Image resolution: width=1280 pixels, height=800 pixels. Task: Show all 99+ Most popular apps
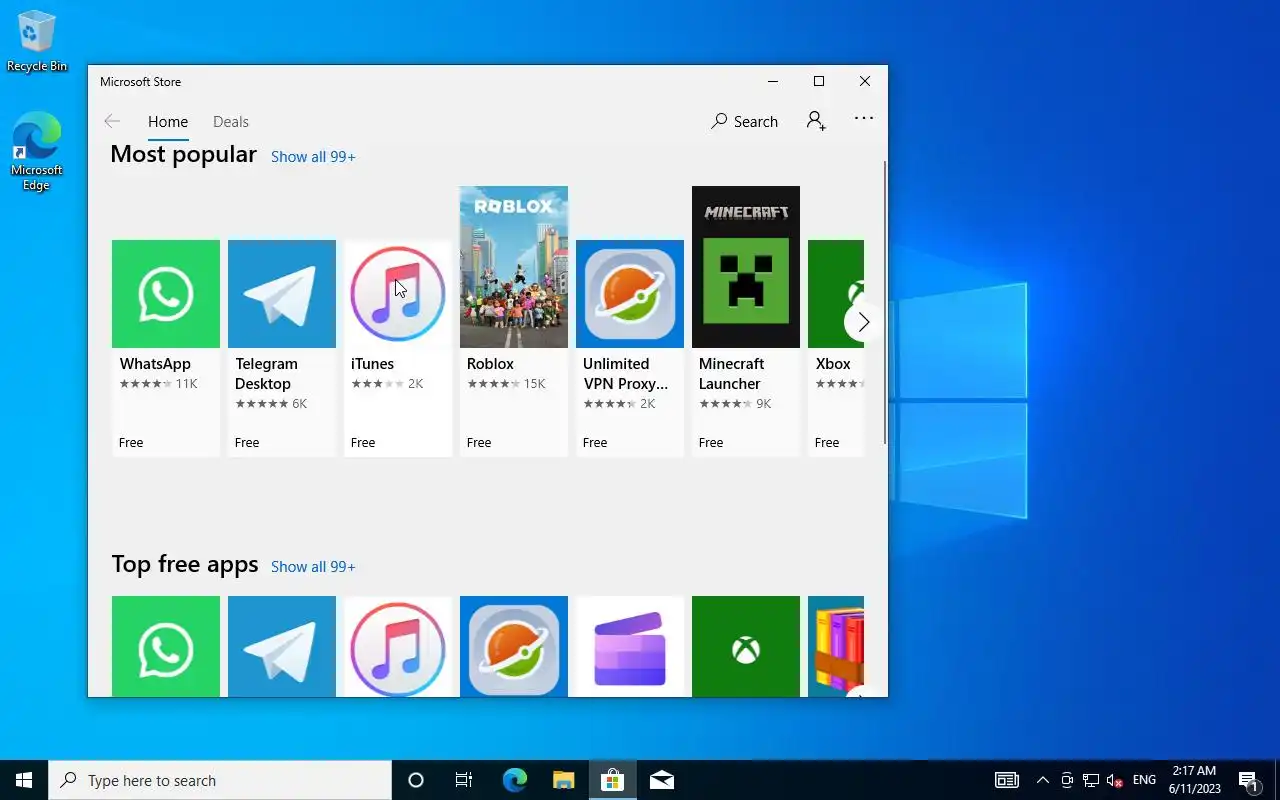(x=313, y=157)
